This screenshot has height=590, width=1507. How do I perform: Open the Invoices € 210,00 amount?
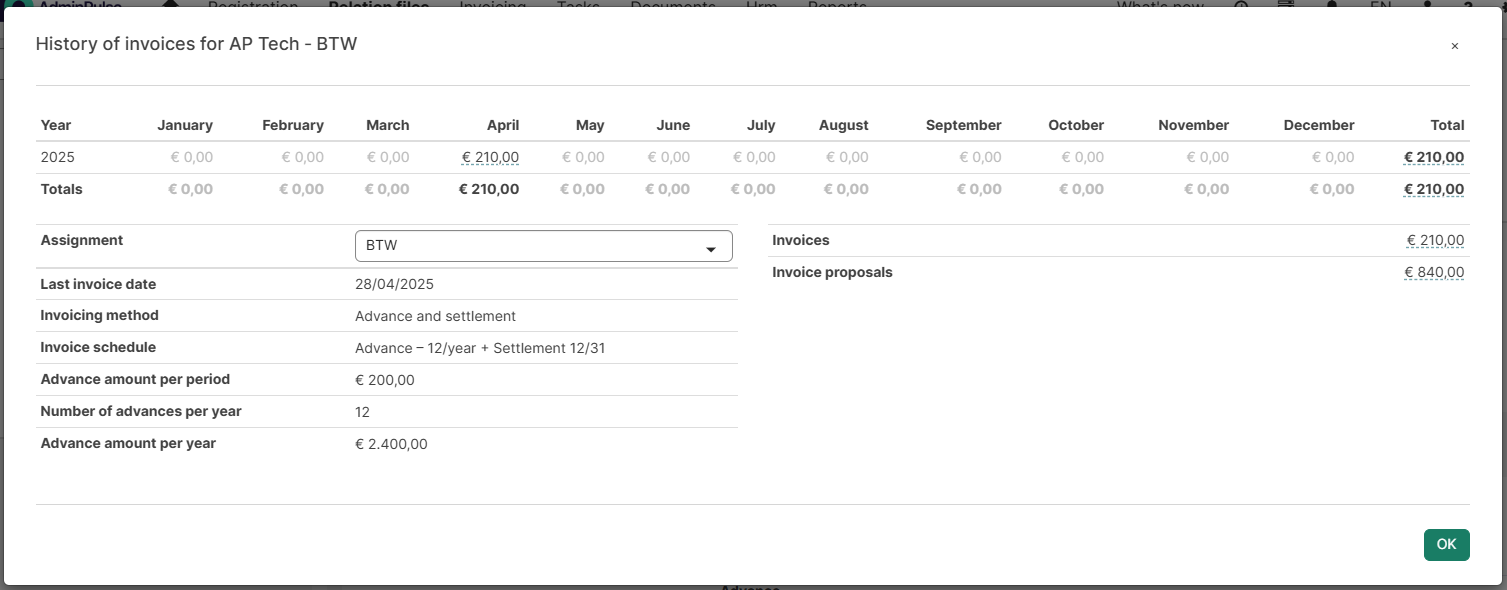point(1435,240)
